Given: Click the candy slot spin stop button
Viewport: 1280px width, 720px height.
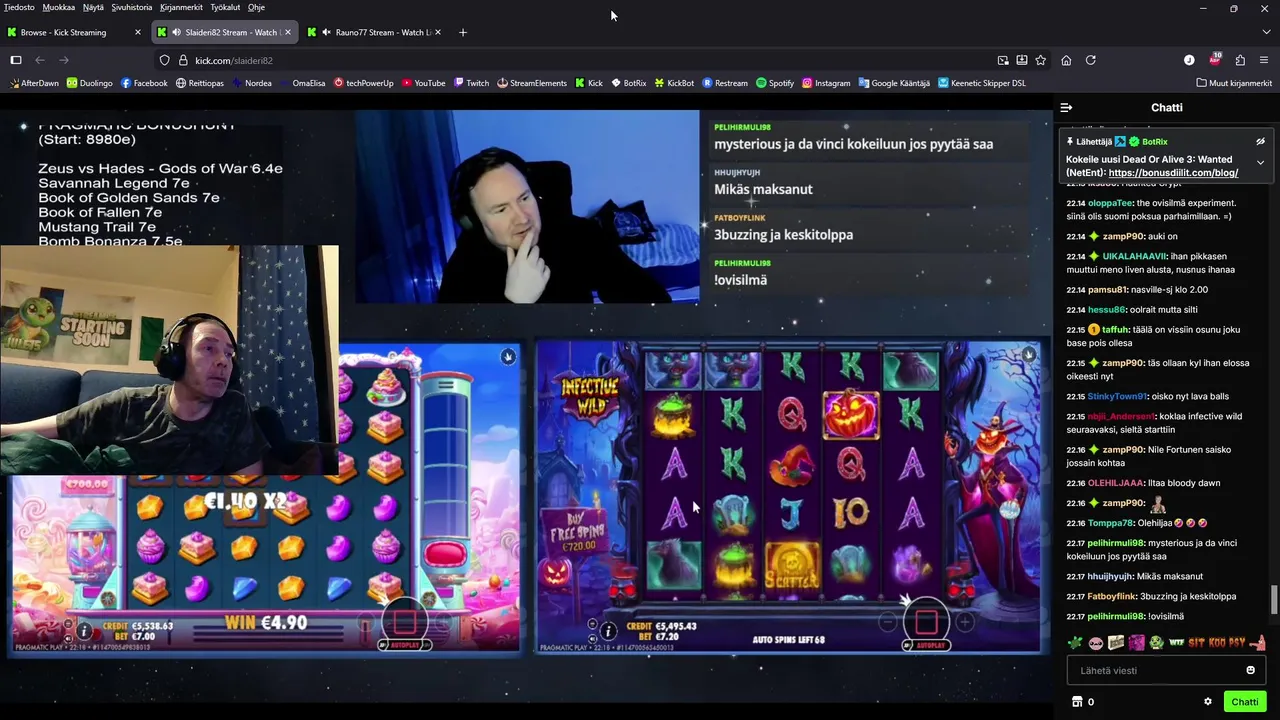Looking at the screenshot, I should [404, 622].
